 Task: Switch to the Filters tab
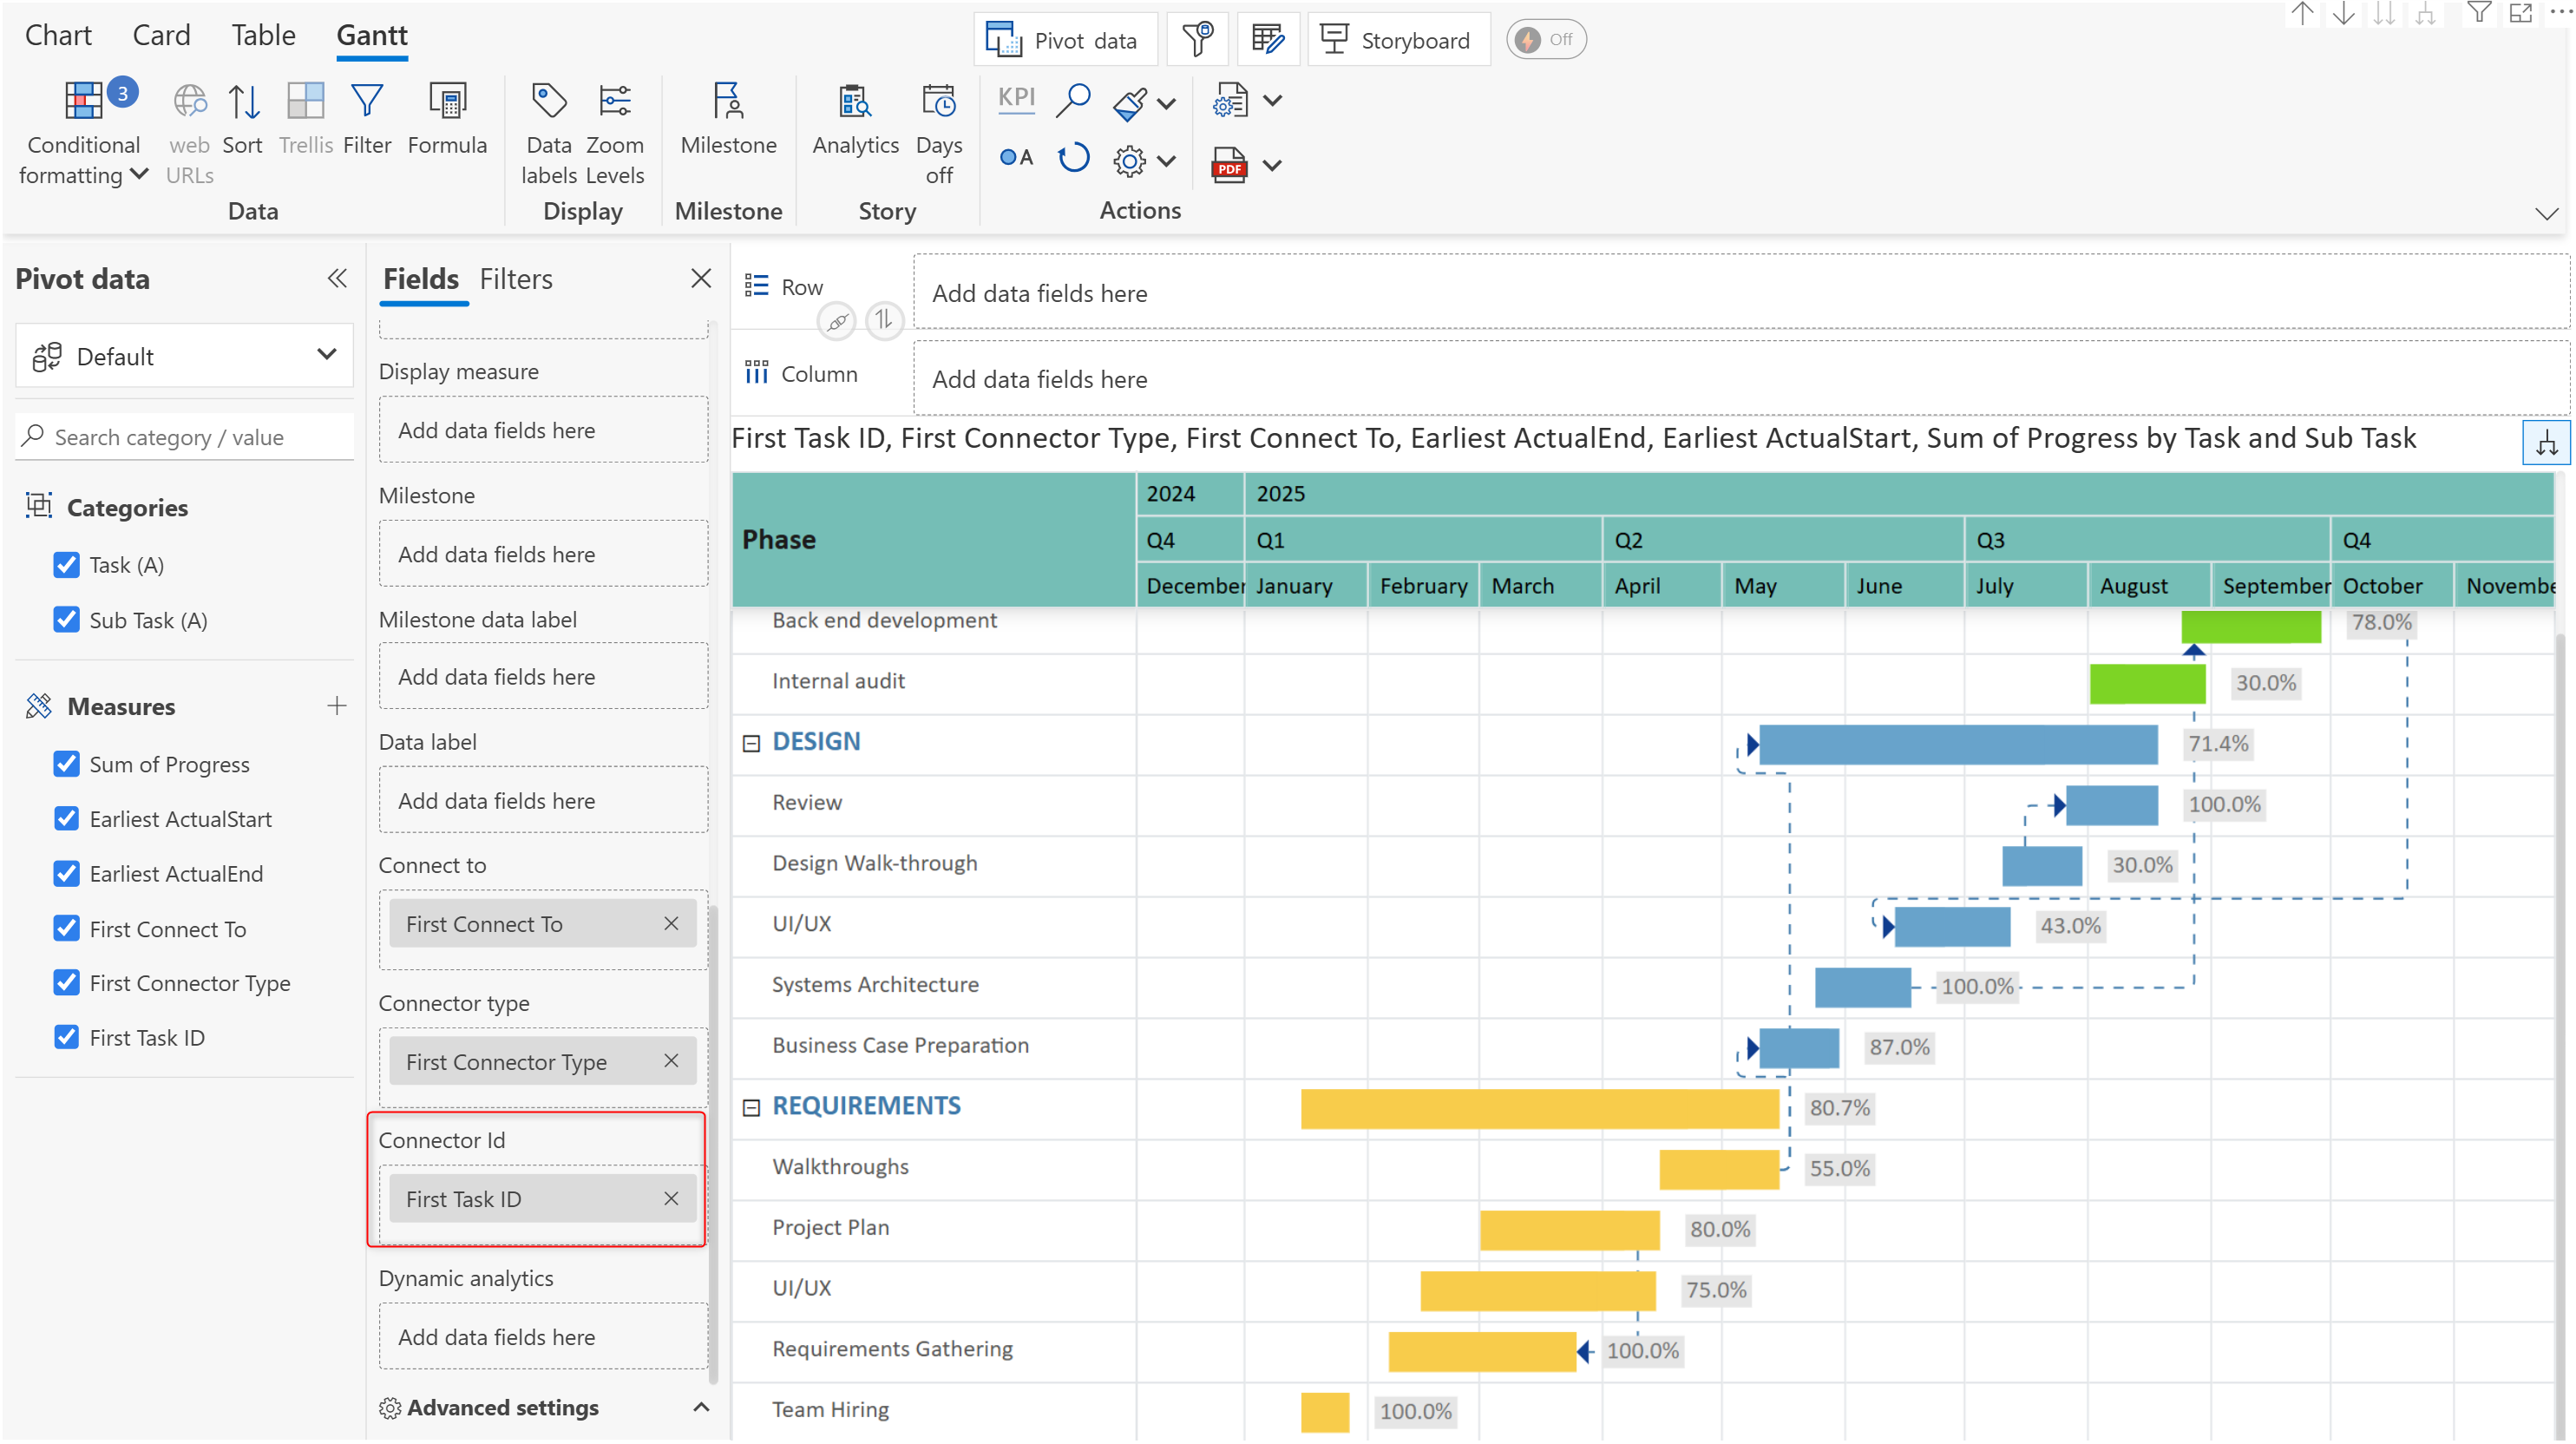(x=515, y=279)
